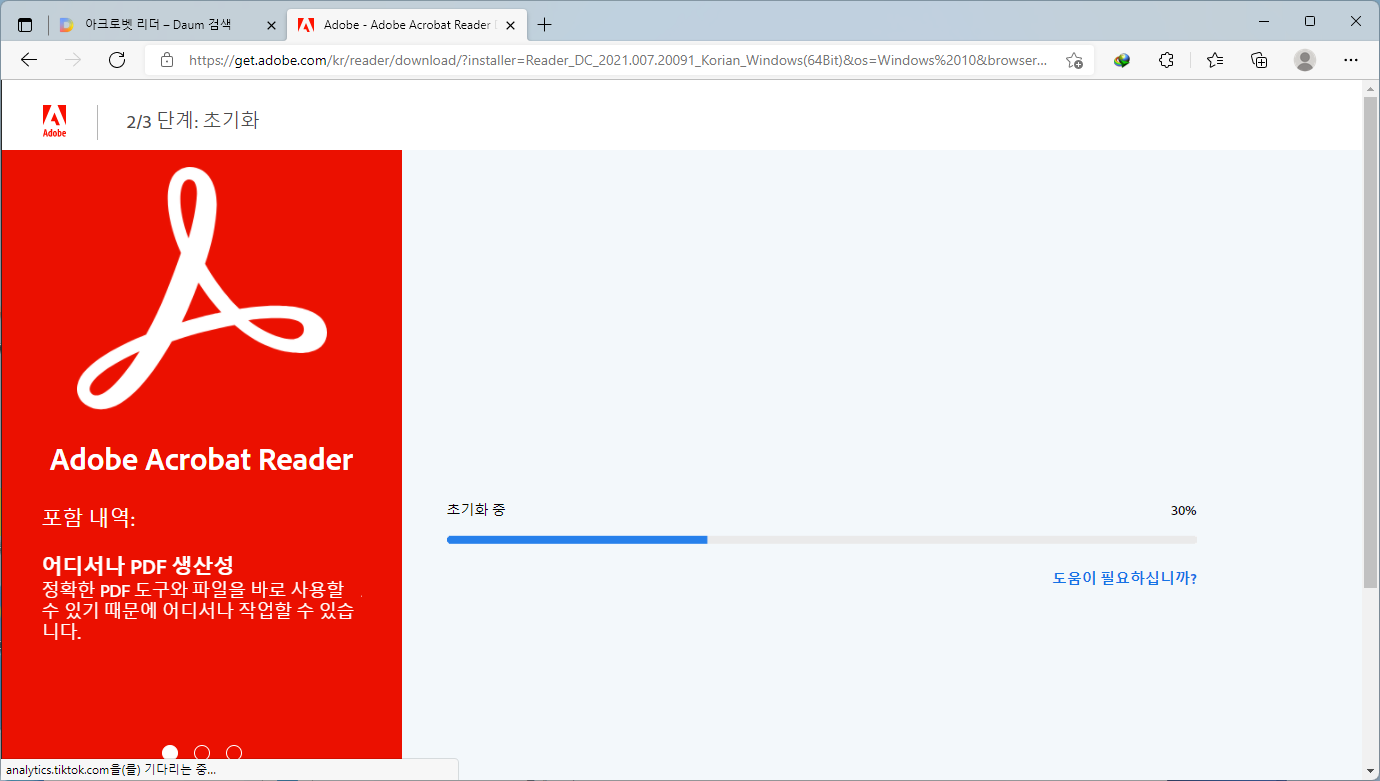Viewport: 1380px width, 781px height.
Task: Click the 2/3 단계: 초기화 heading
Action: click(x=193, y=121)
